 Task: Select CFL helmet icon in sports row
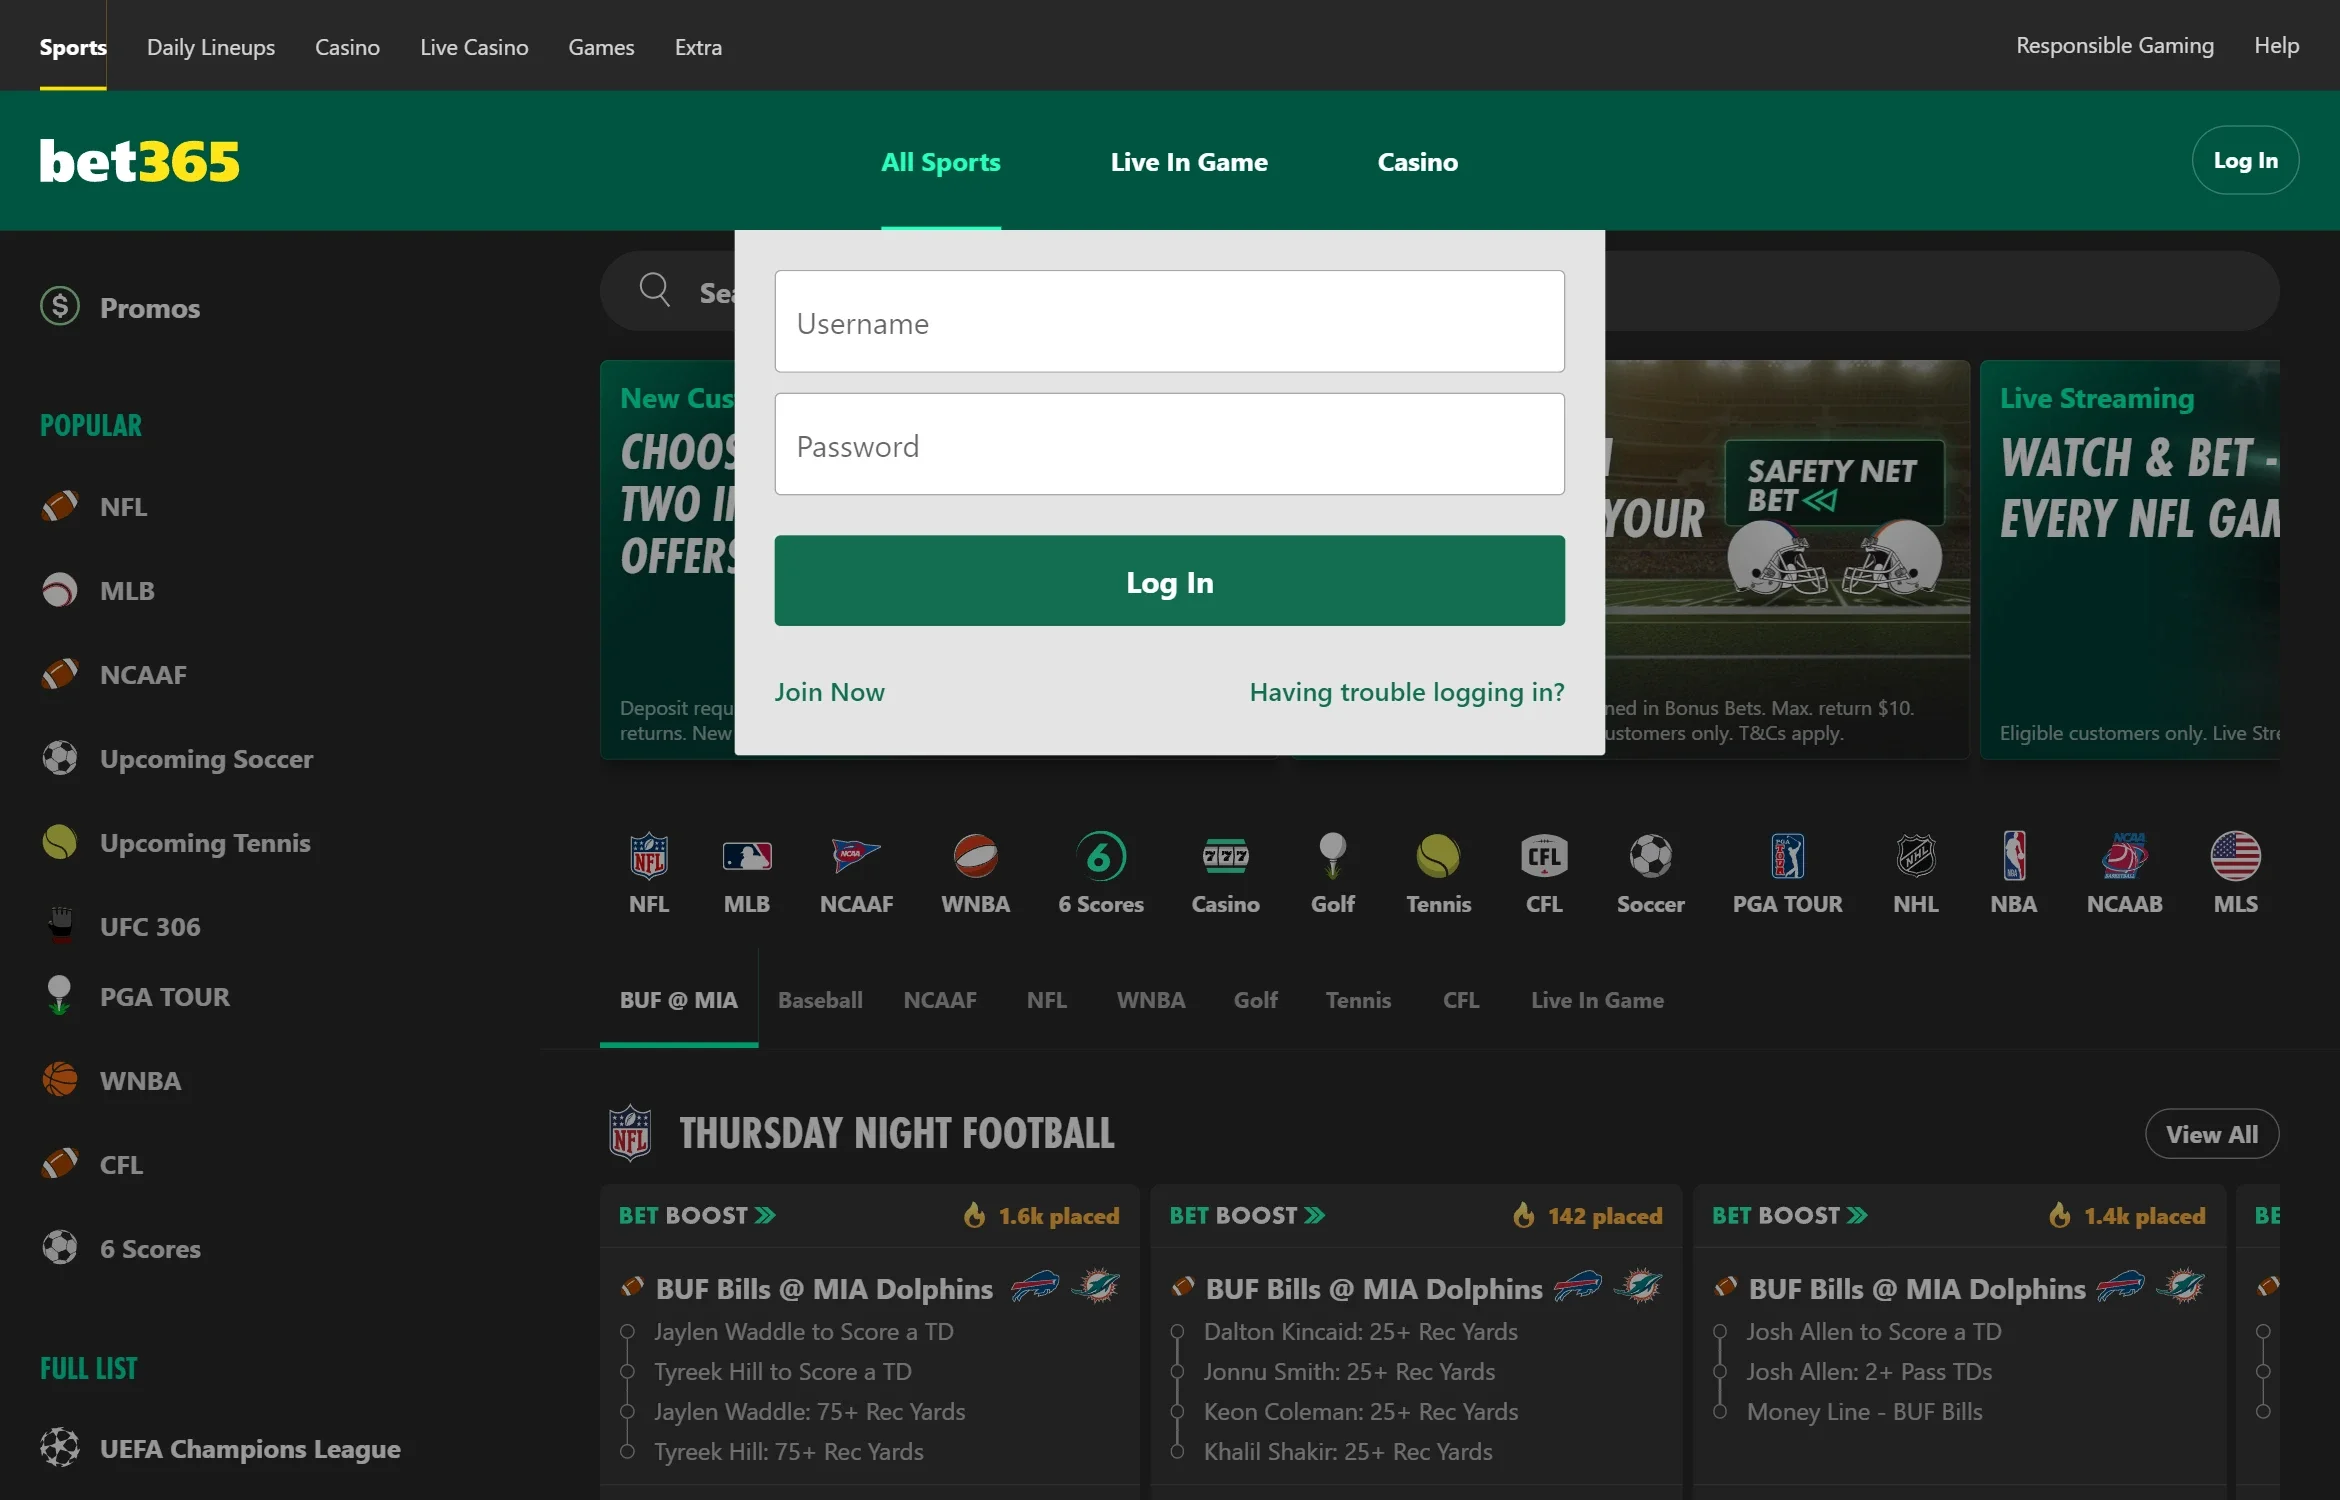point(1544,856)
